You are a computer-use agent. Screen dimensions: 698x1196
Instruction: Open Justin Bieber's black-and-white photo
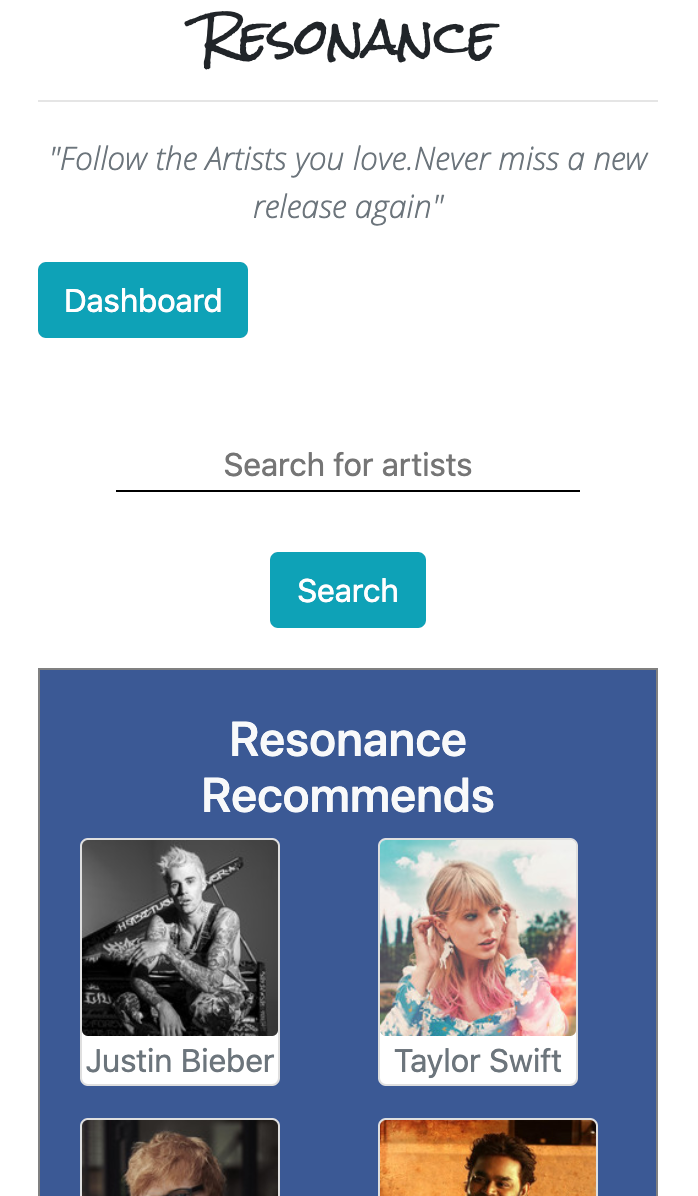[180, 938]
